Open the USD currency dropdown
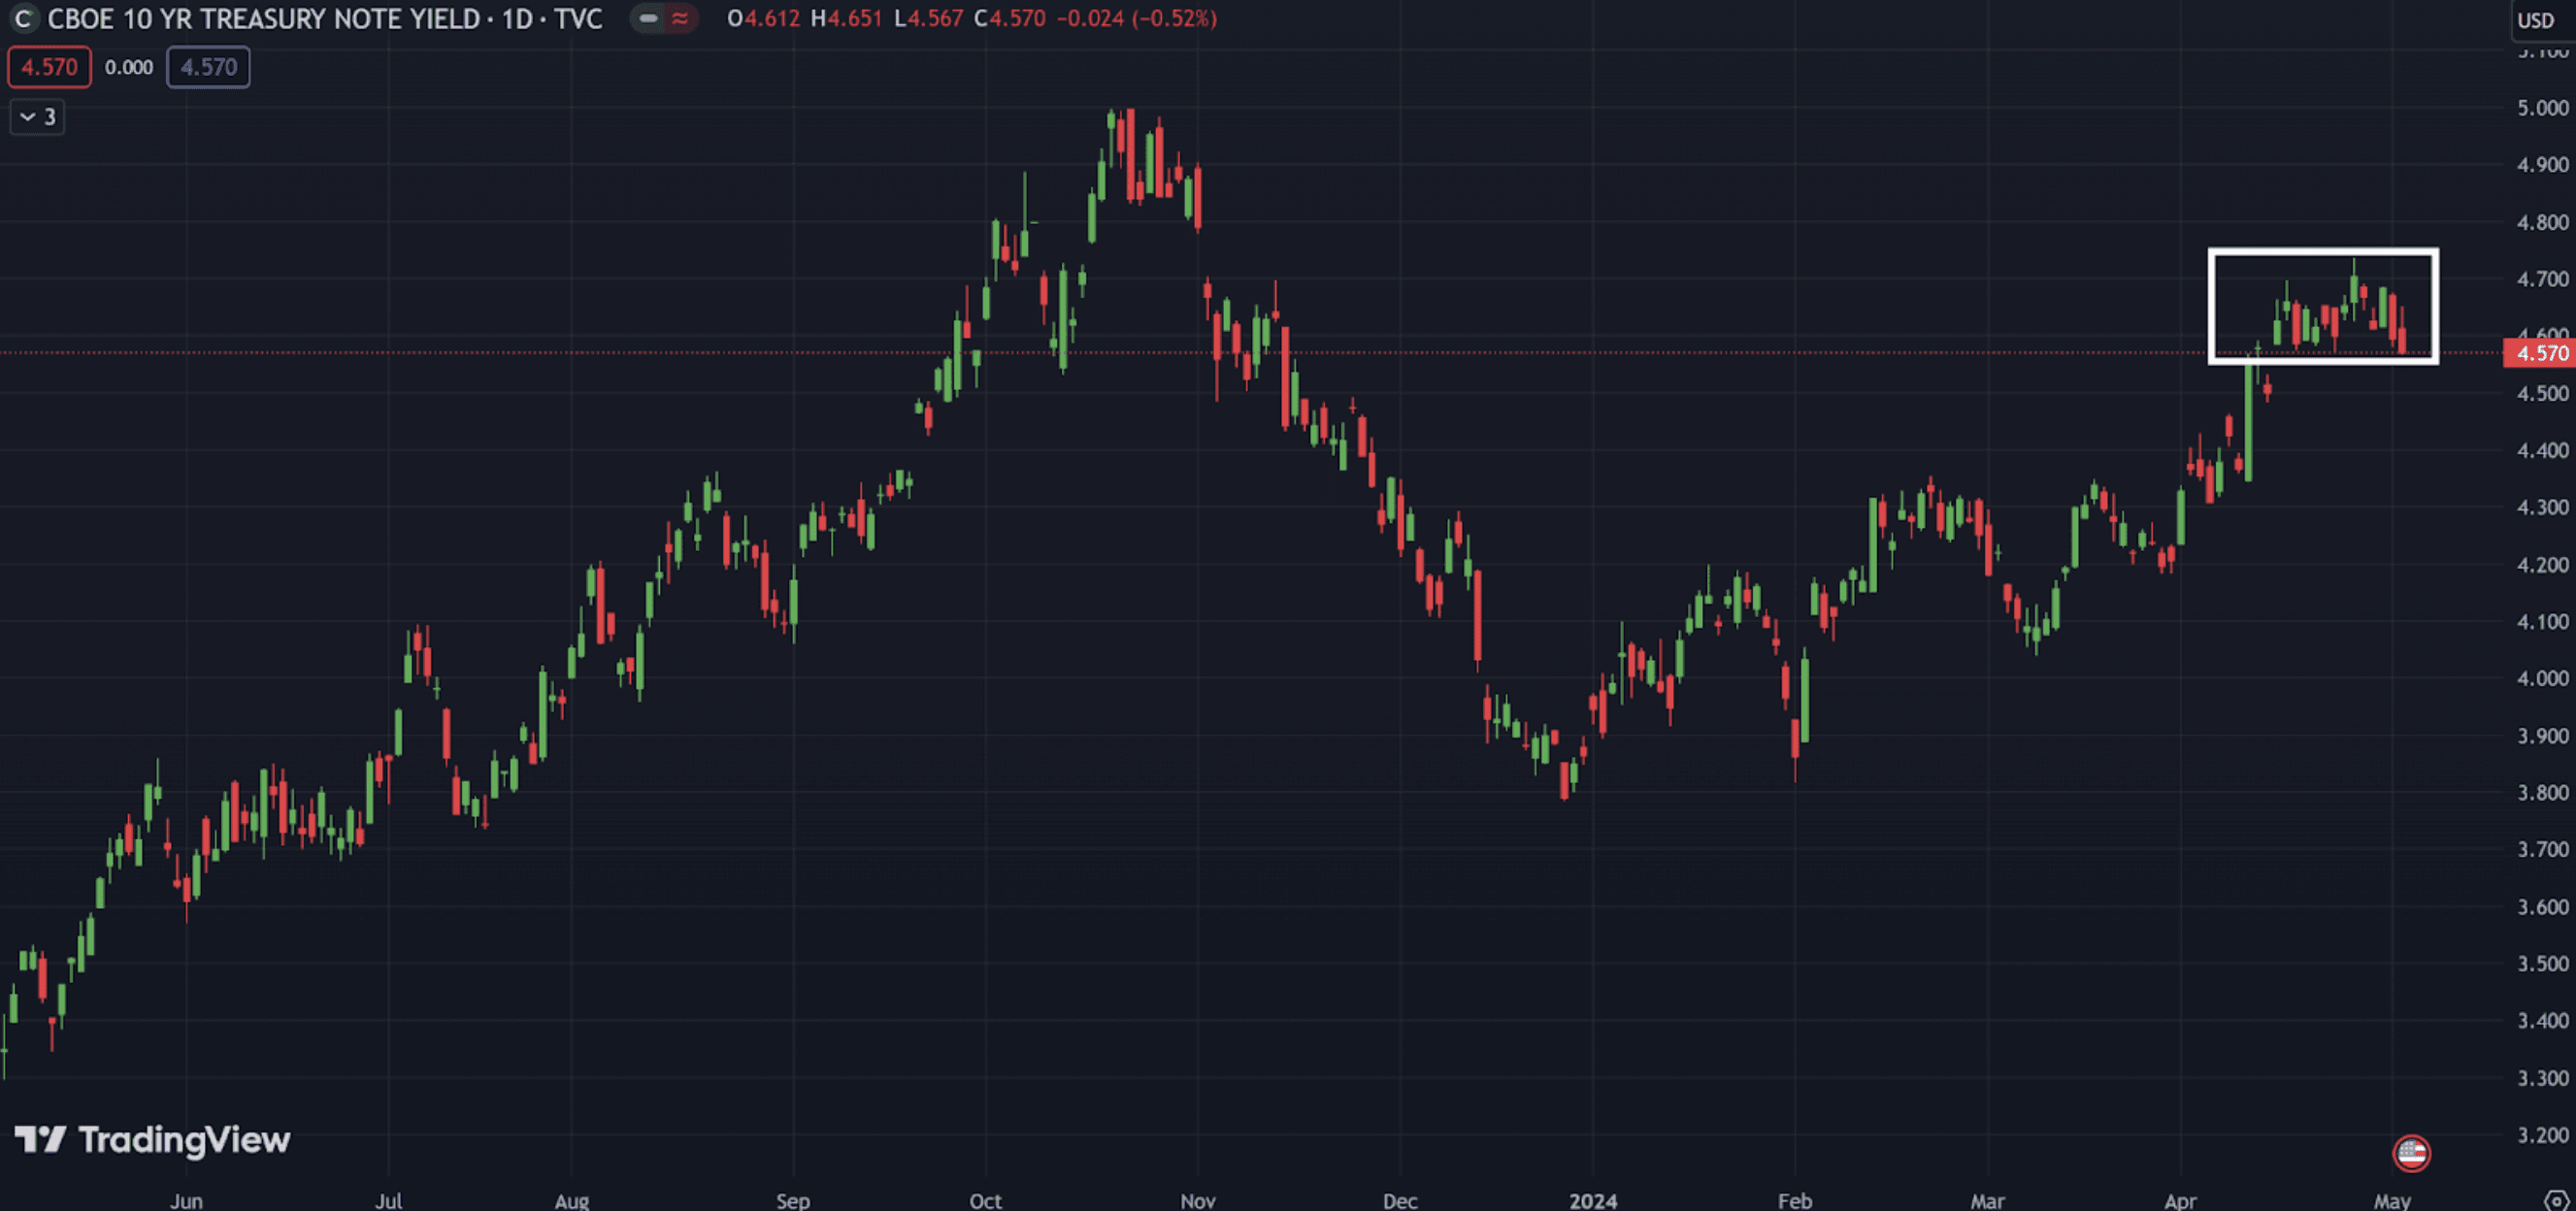2576x1211 pixels. tap(2535, 20)
